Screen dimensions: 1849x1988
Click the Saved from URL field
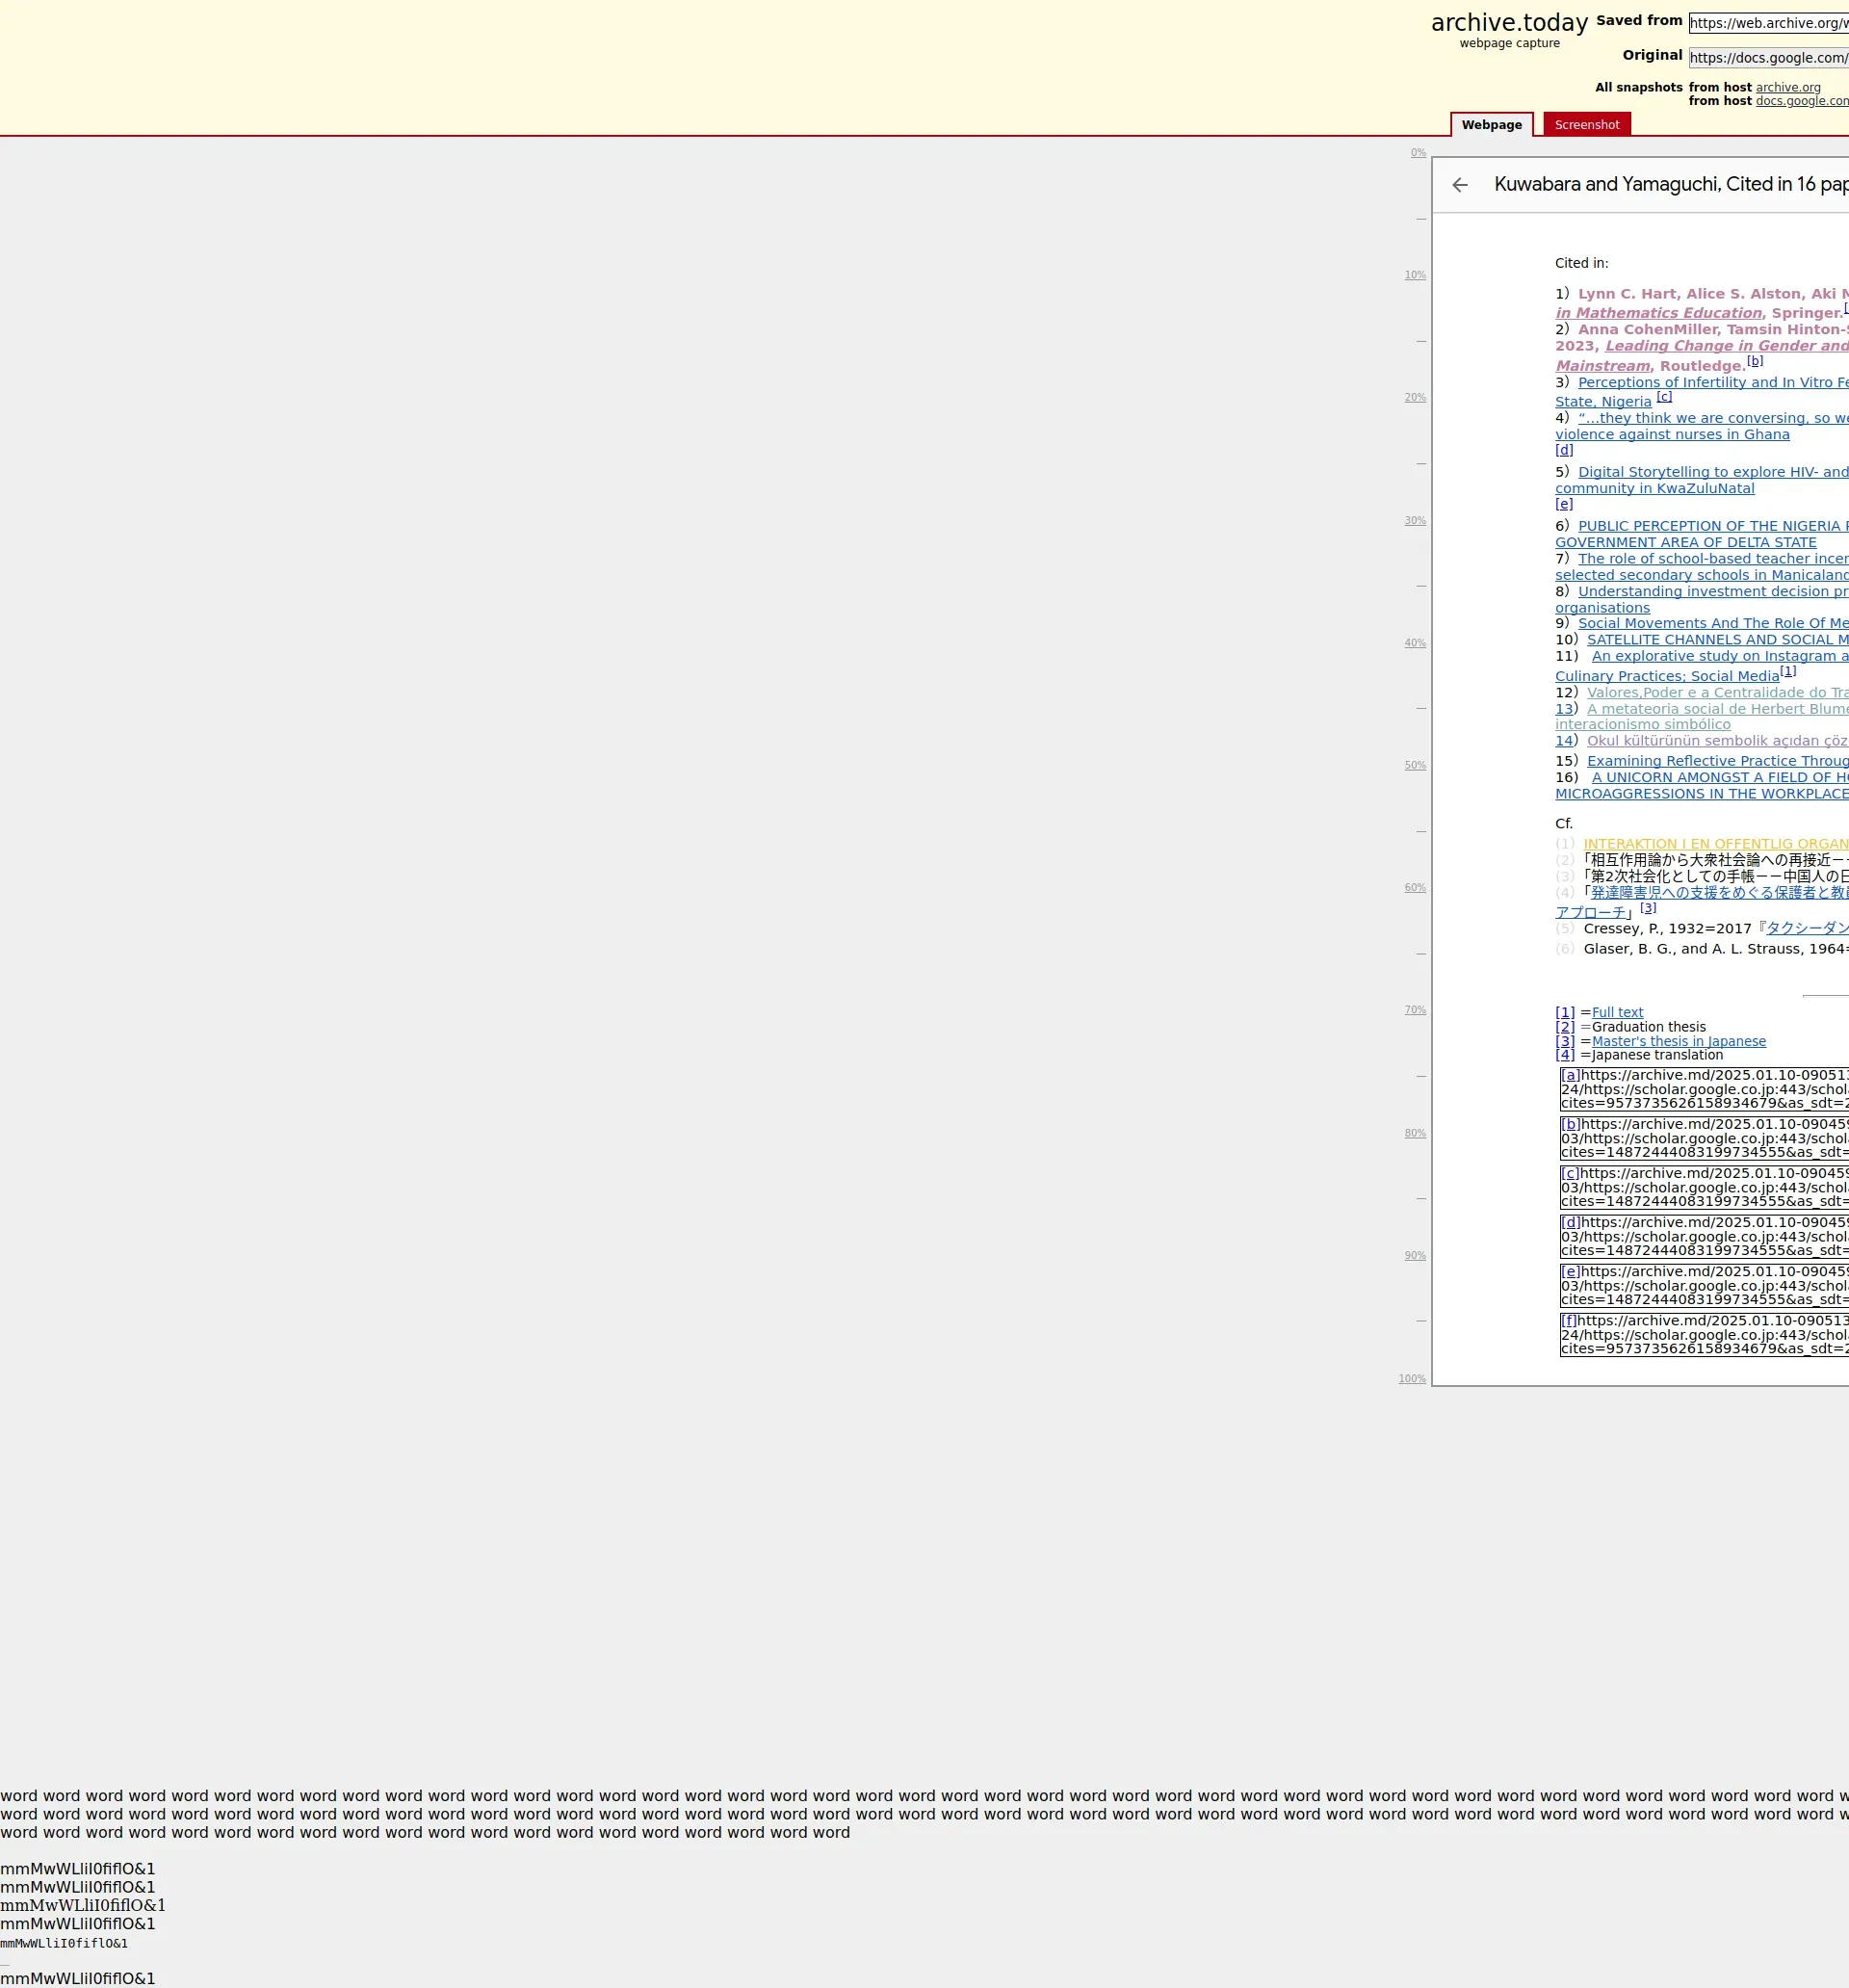coord(1767,23)
